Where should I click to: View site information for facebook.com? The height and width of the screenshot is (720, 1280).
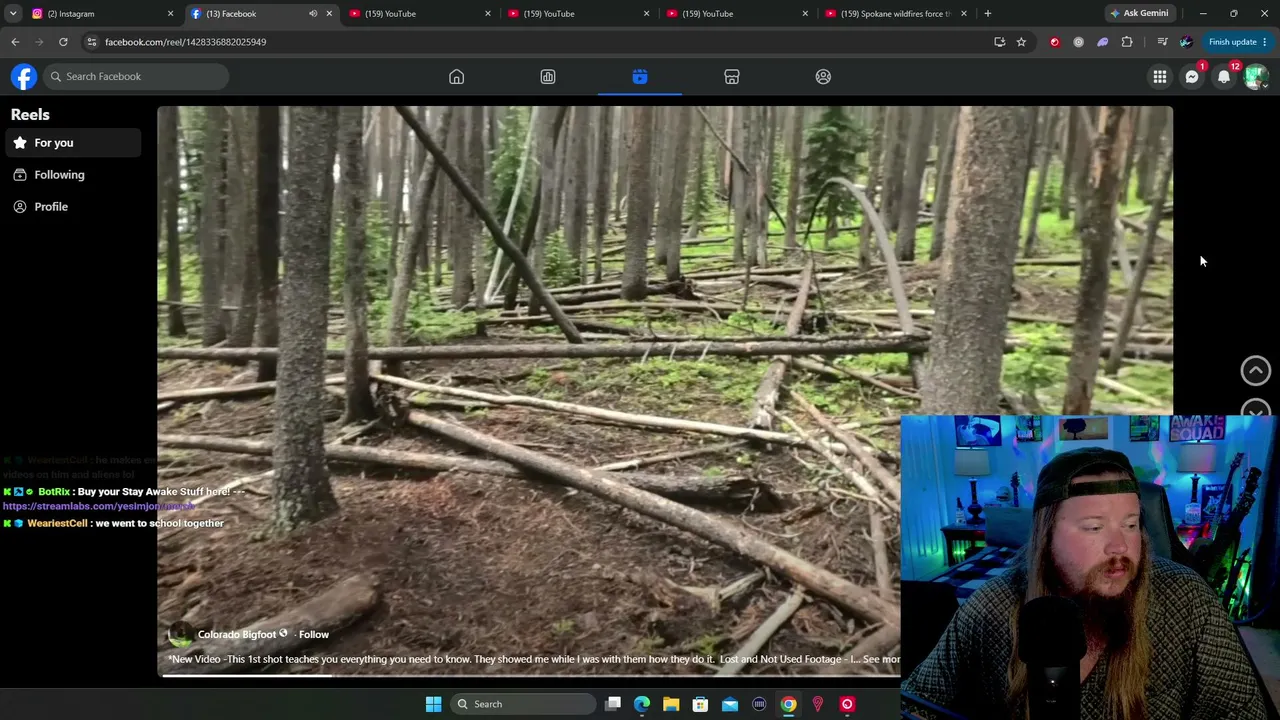point(91,42)
